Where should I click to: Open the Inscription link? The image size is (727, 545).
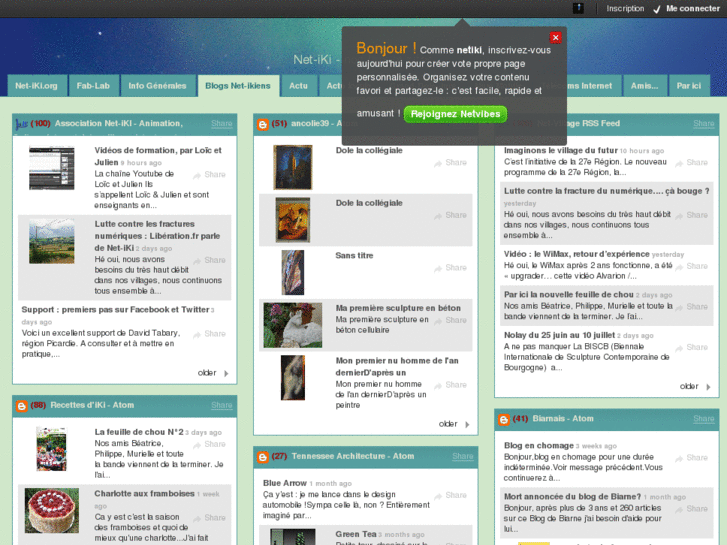625,8
